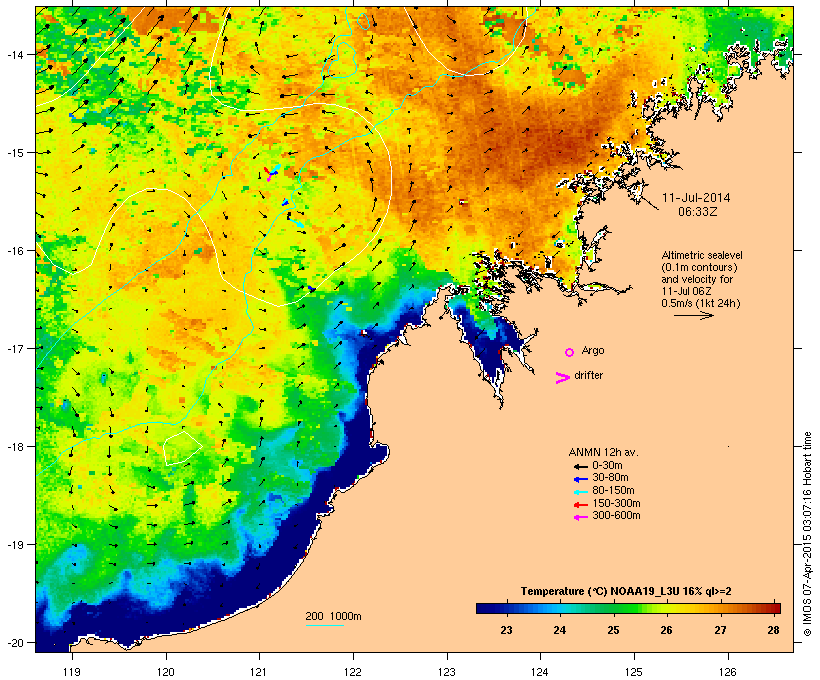The image size is (820, 680).
Task: Click the colorbar tick label '28'
Action: [774, 630]
